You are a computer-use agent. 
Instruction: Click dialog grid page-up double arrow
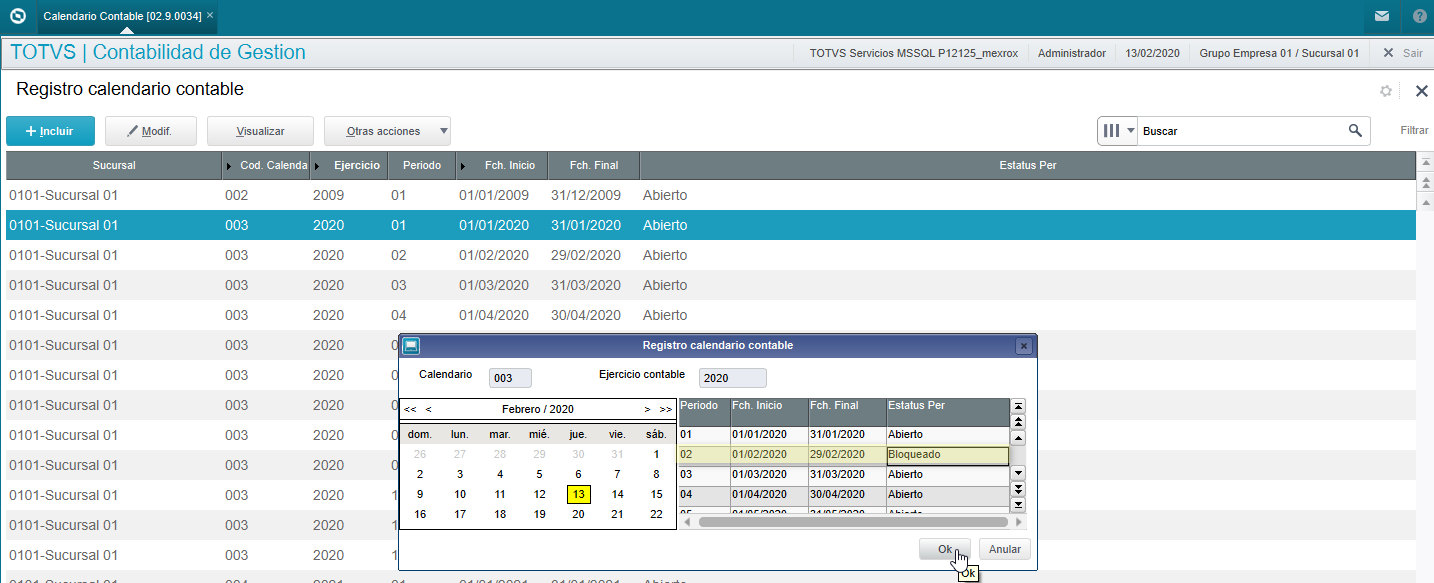pos(1019,422)
